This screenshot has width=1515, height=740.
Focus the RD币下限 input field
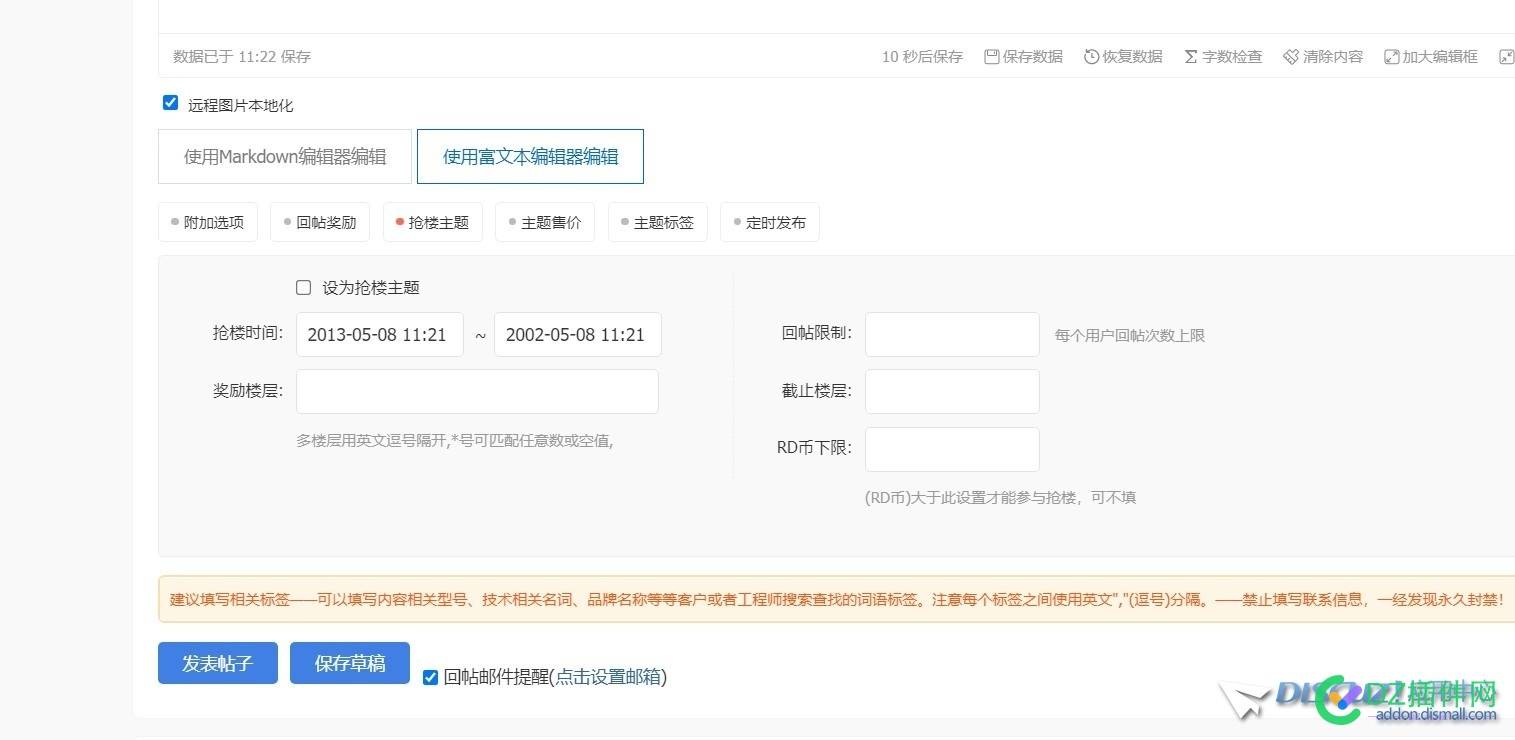[952, 449]
